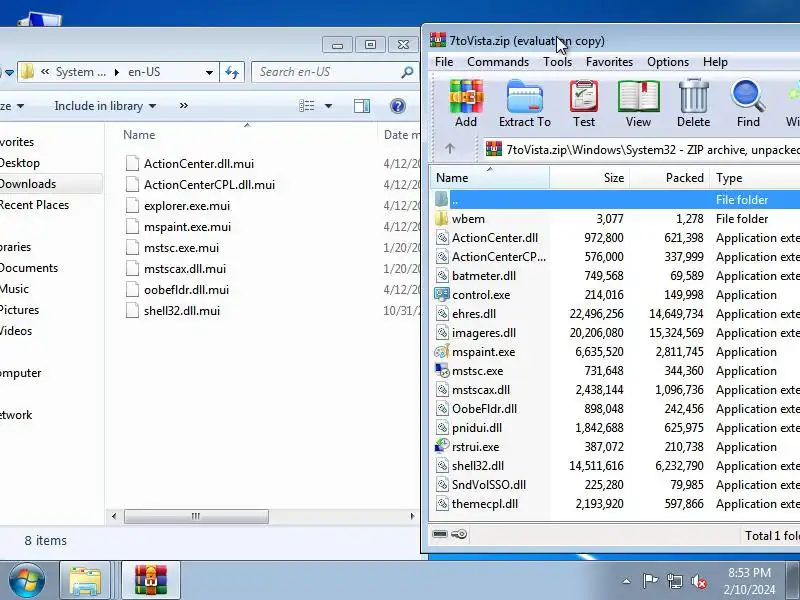
Task: Open the Tools menu
Action: click(x=557, y=62)
